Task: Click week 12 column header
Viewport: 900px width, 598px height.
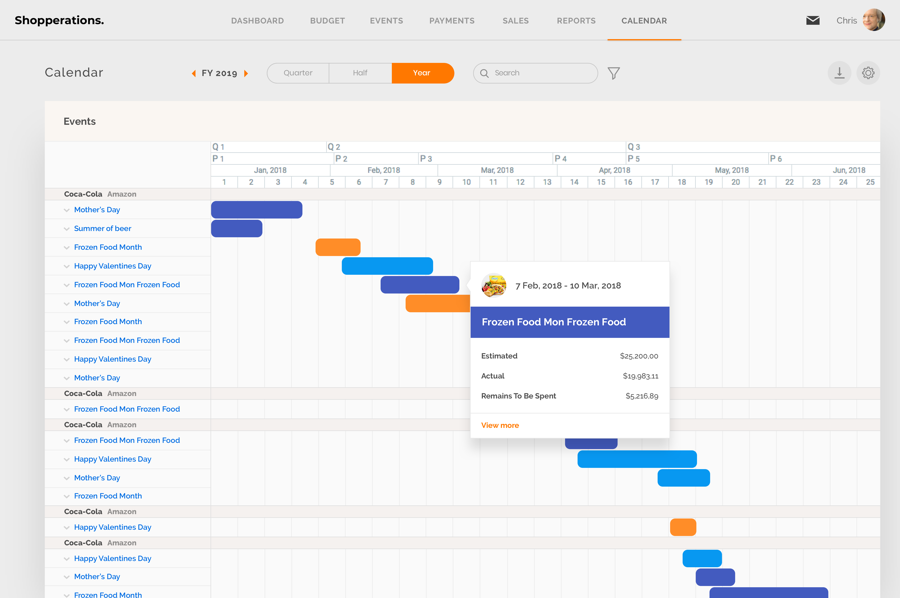Action: click(x=520, y=182)
